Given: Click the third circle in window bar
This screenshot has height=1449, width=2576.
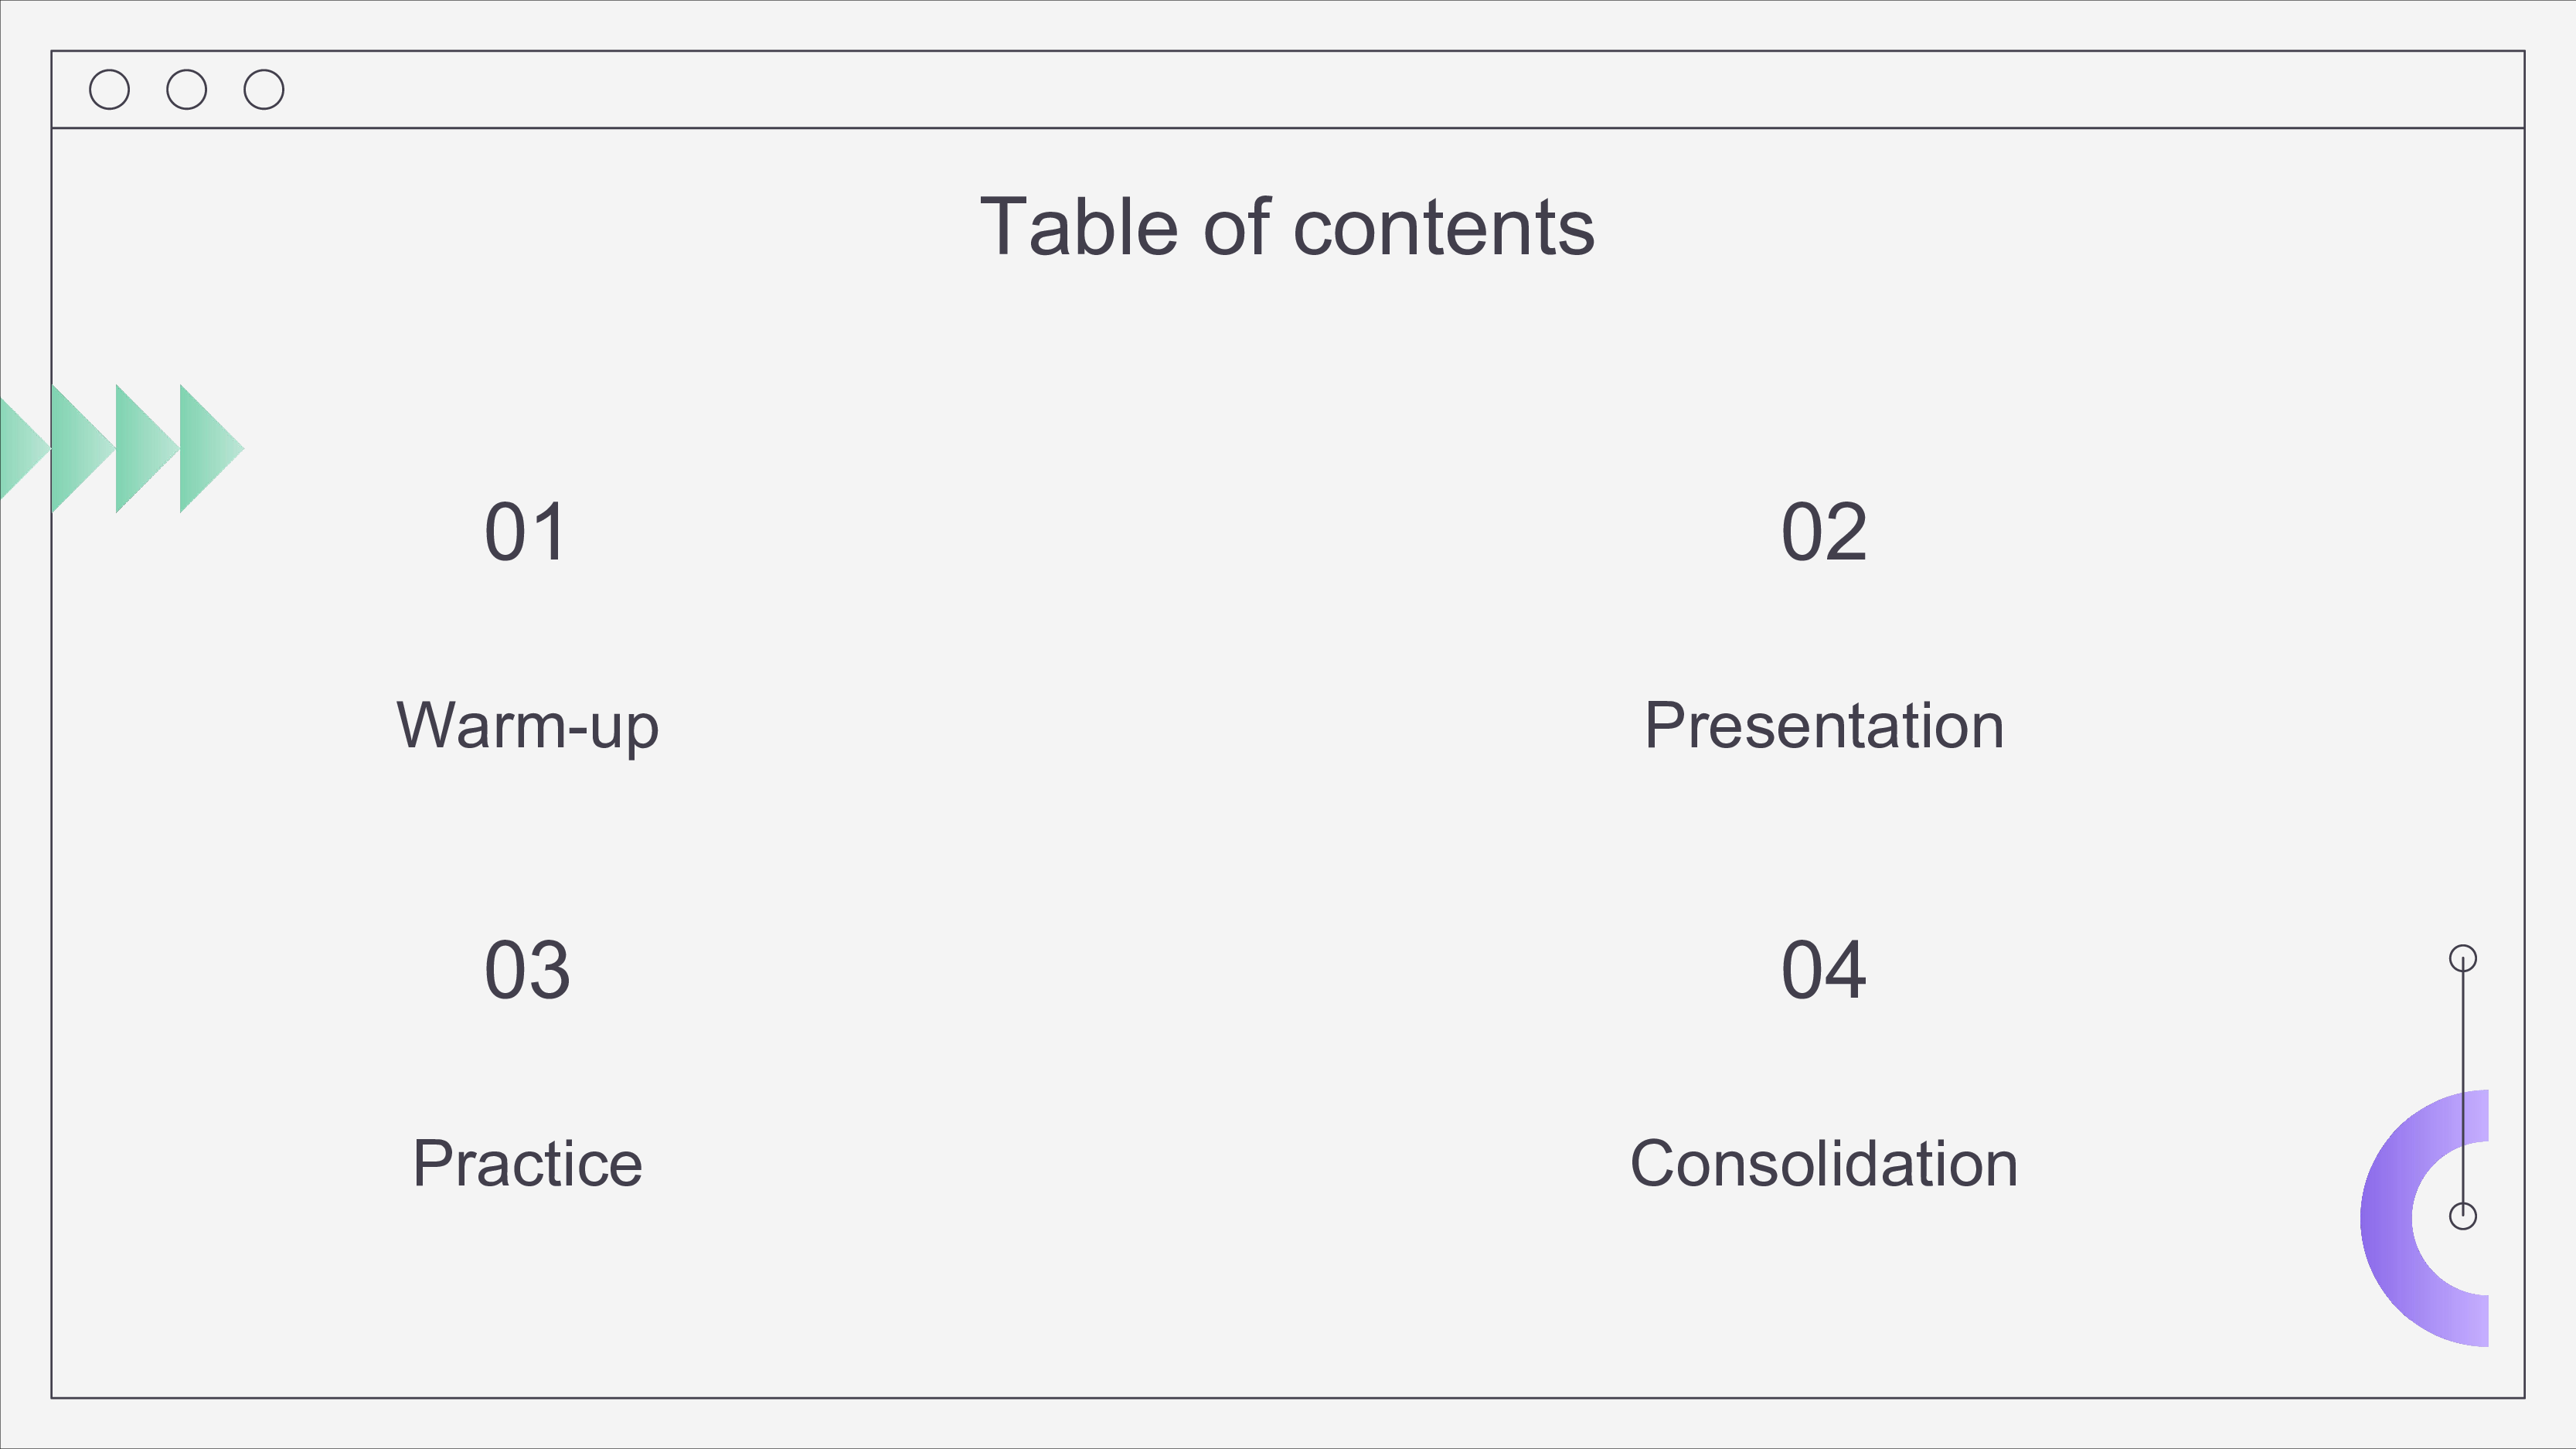Looking at the screenshot, I should (x=264, y=89).
